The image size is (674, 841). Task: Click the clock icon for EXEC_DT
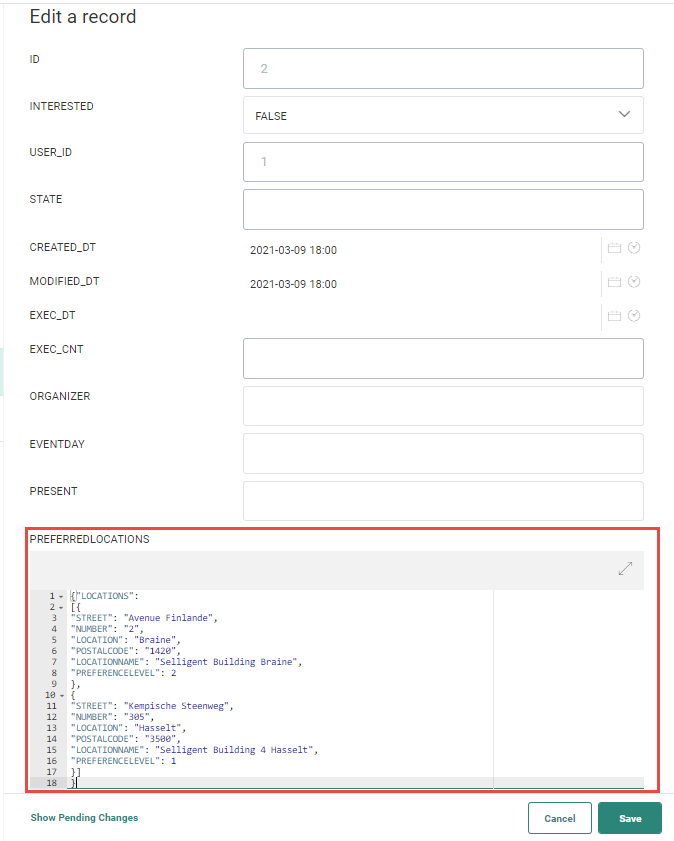pos(634,316)
